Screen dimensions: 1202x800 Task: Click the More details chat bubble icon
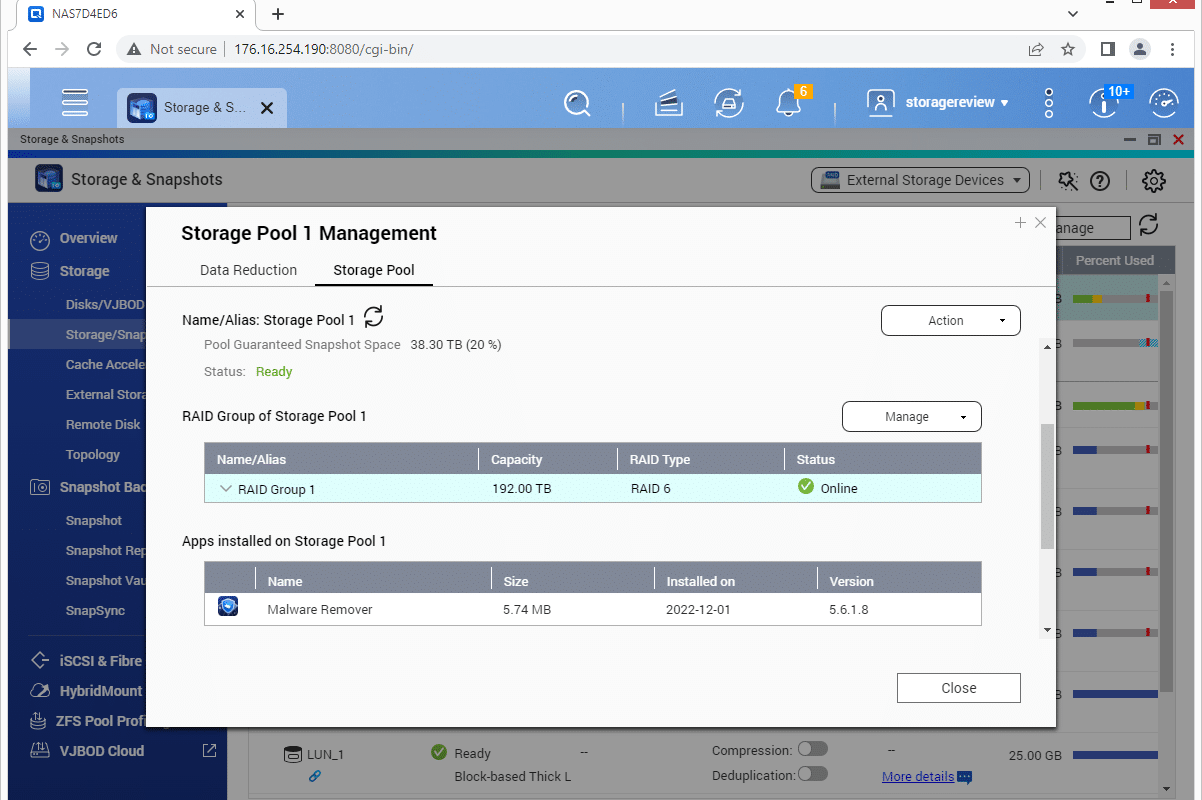click(x=964, y=777)
